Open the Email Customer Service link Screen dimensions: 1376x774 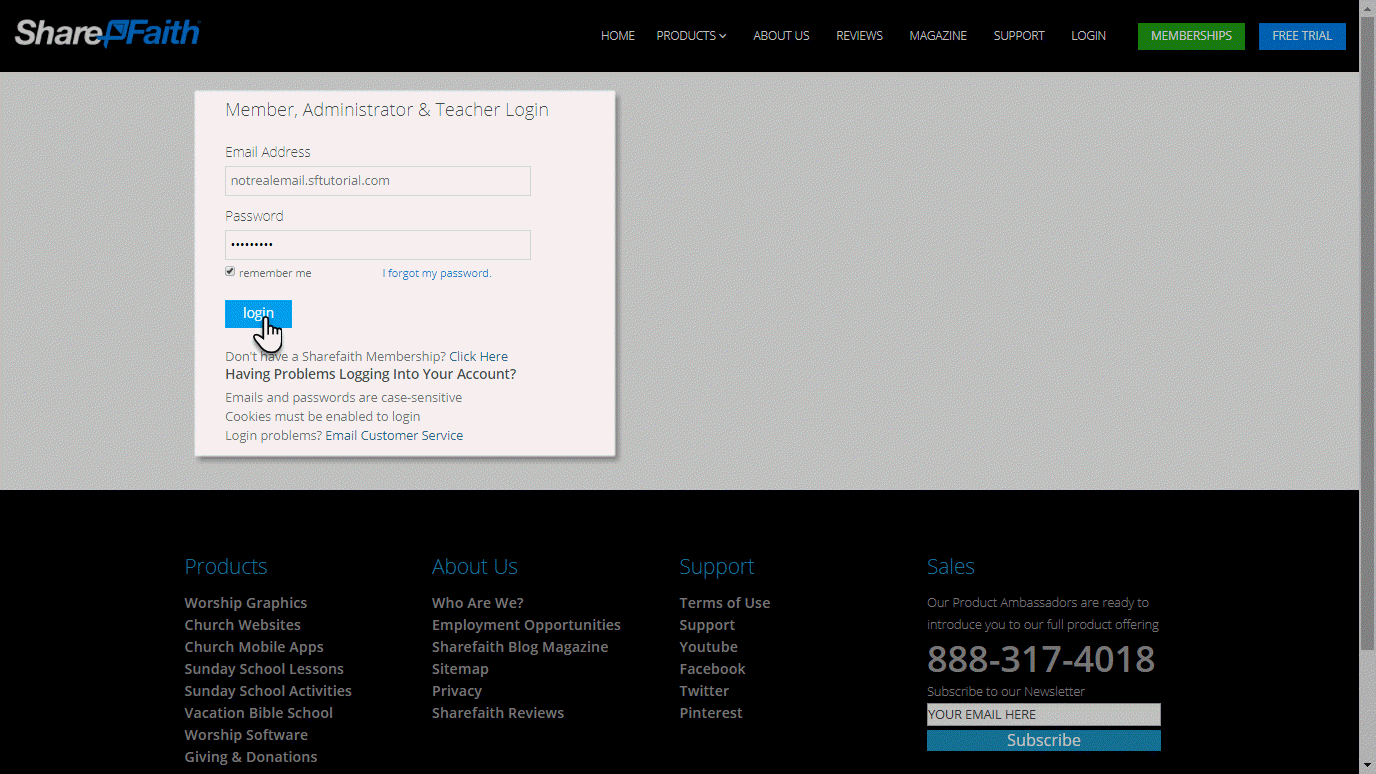click(x=394, y=435)
